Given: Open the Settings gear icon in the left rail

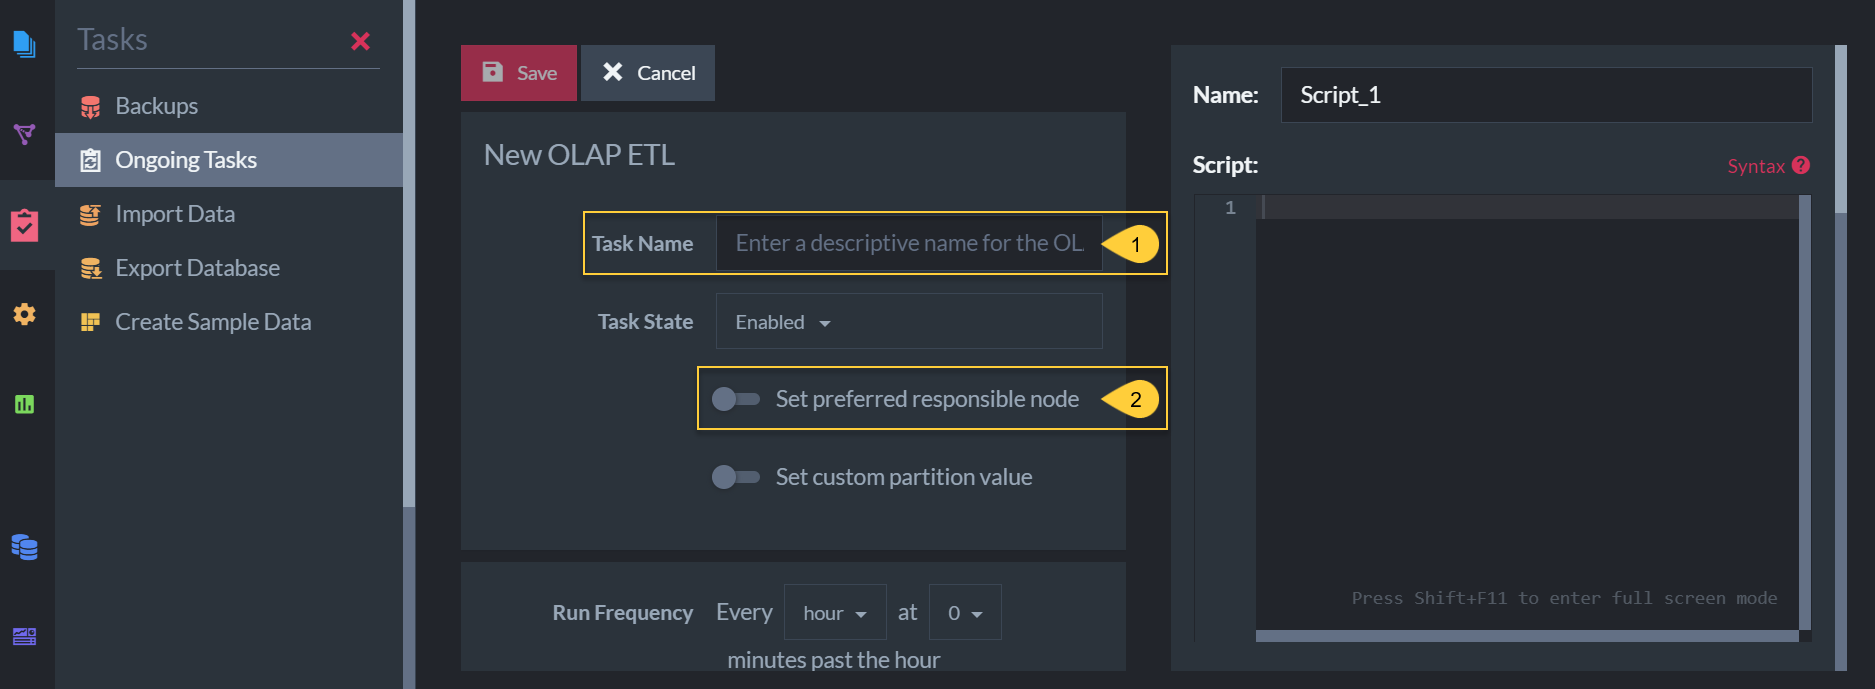Looking at the screenshot, I should pyautogui.click(x=25, y=314).
